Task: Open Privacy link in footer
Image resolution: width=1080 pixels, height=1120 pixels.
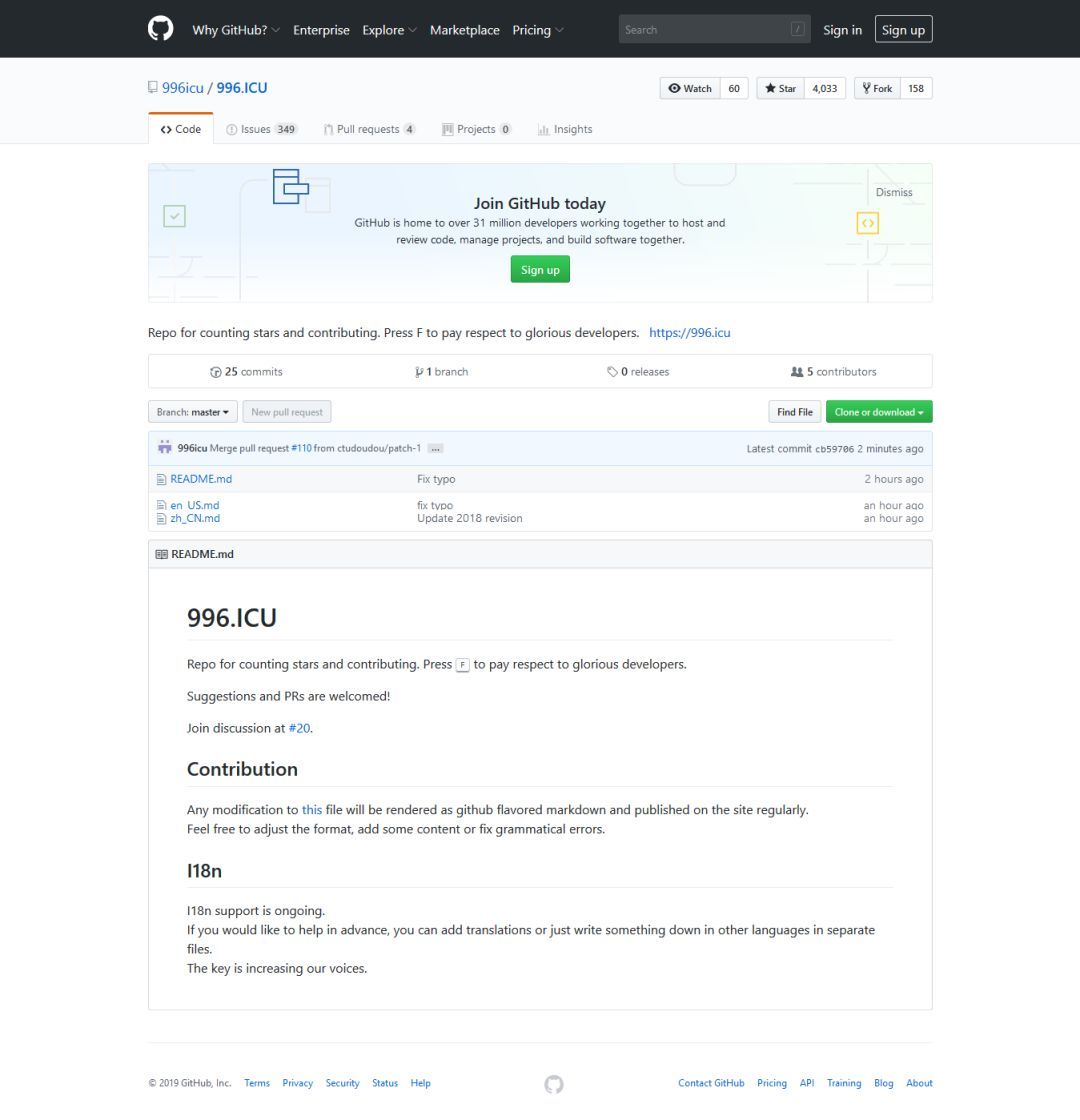Action: pyautogui.click(x=297, y=1084)
